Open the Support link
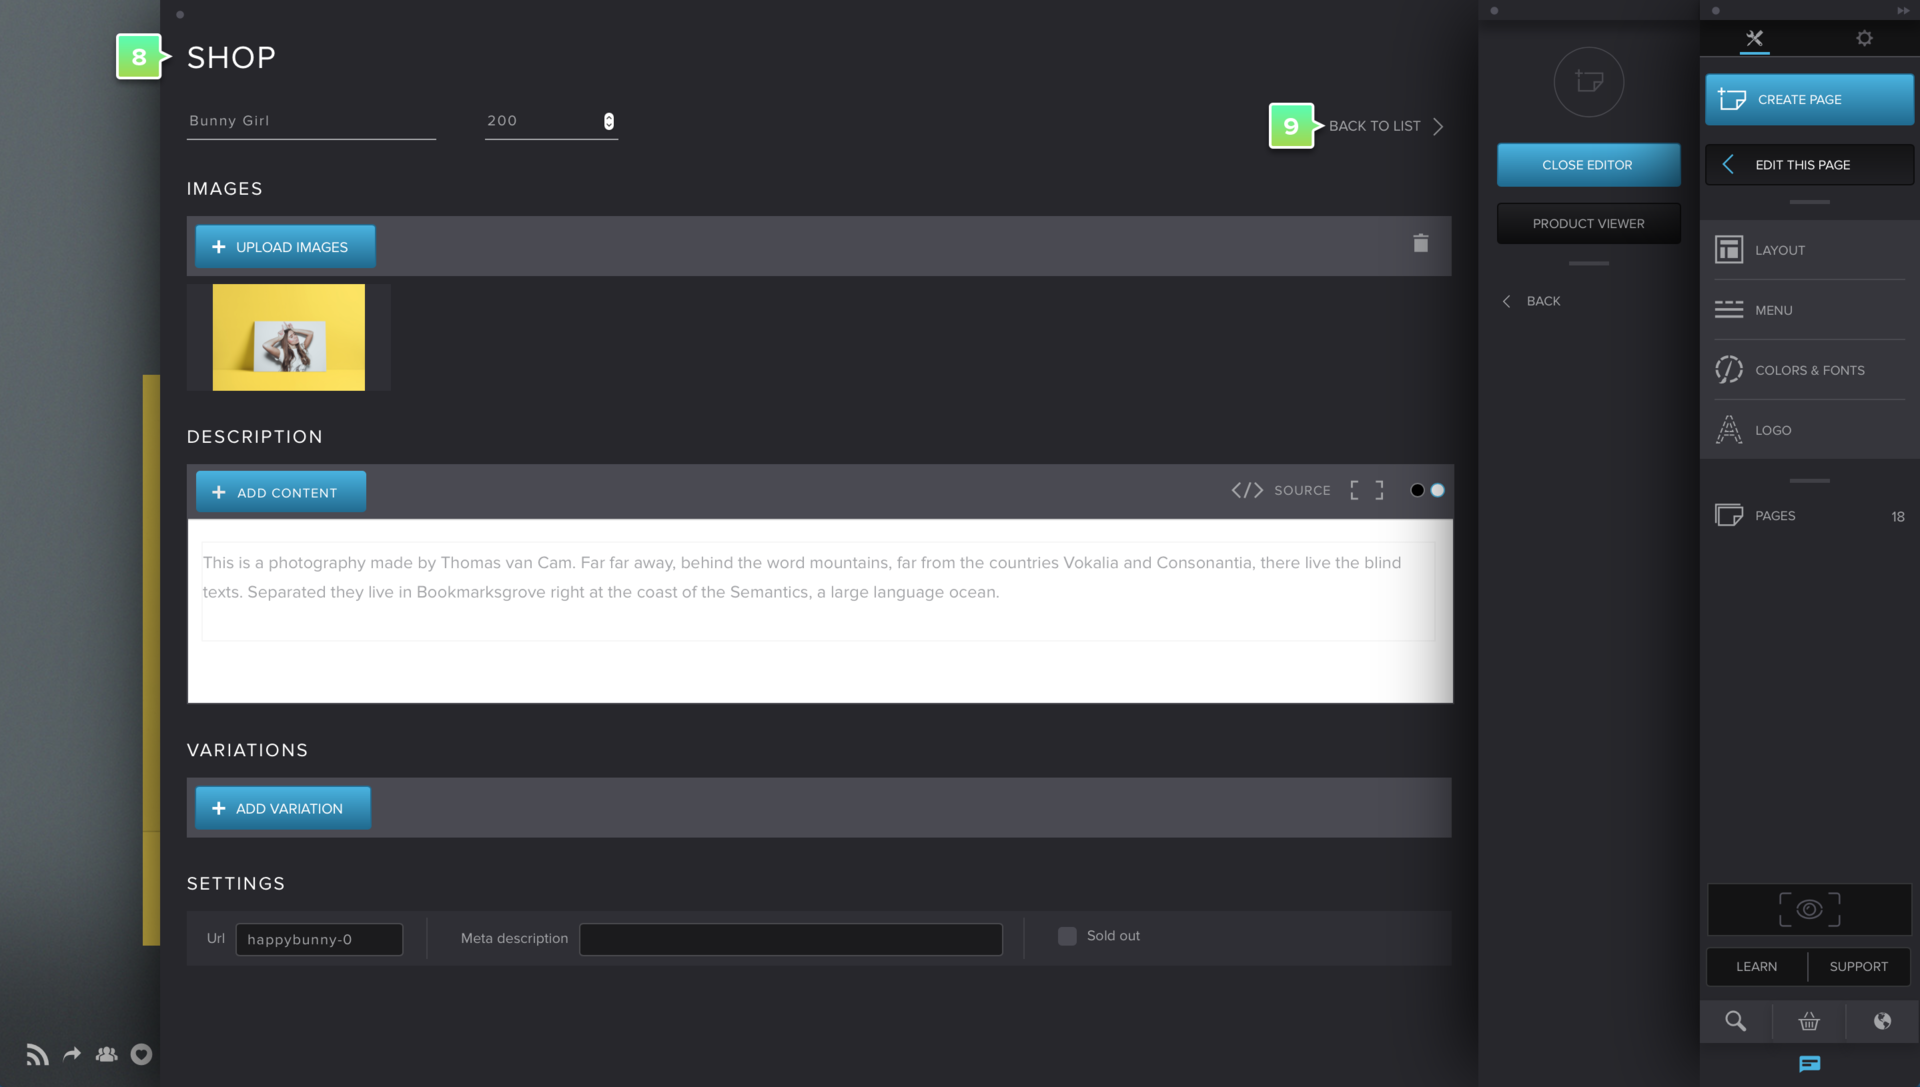1920x1087 pixels. (1859, 966)
